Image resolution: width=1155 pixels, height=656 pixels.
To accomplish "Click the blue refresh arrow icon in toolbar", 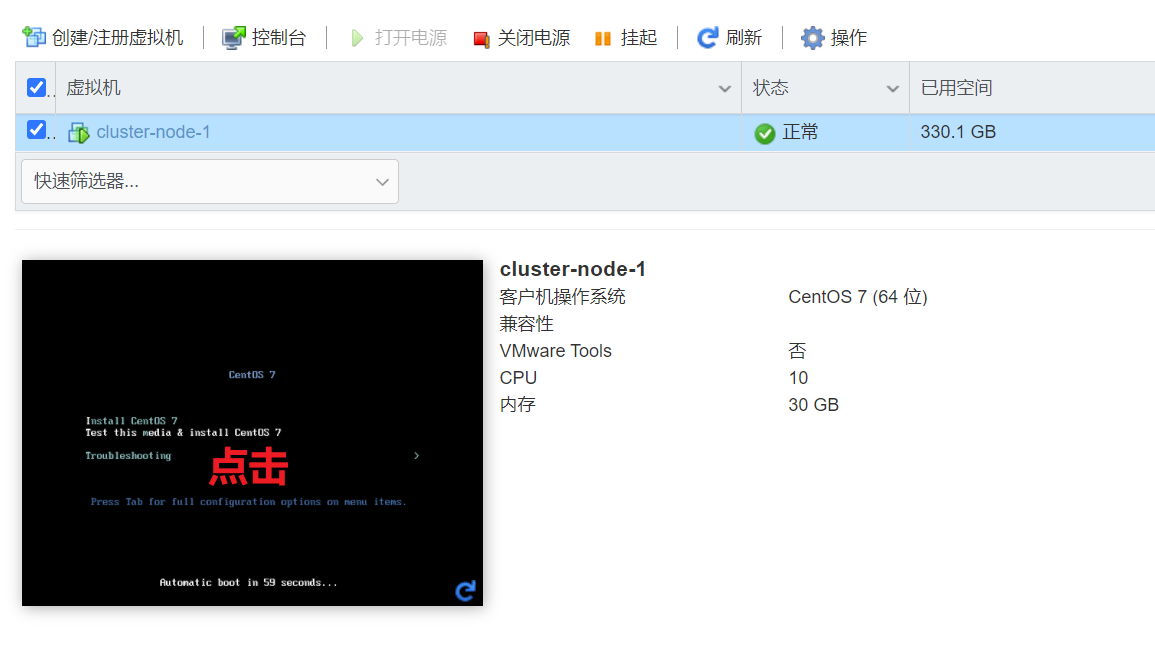I will [x=707, y=38].
